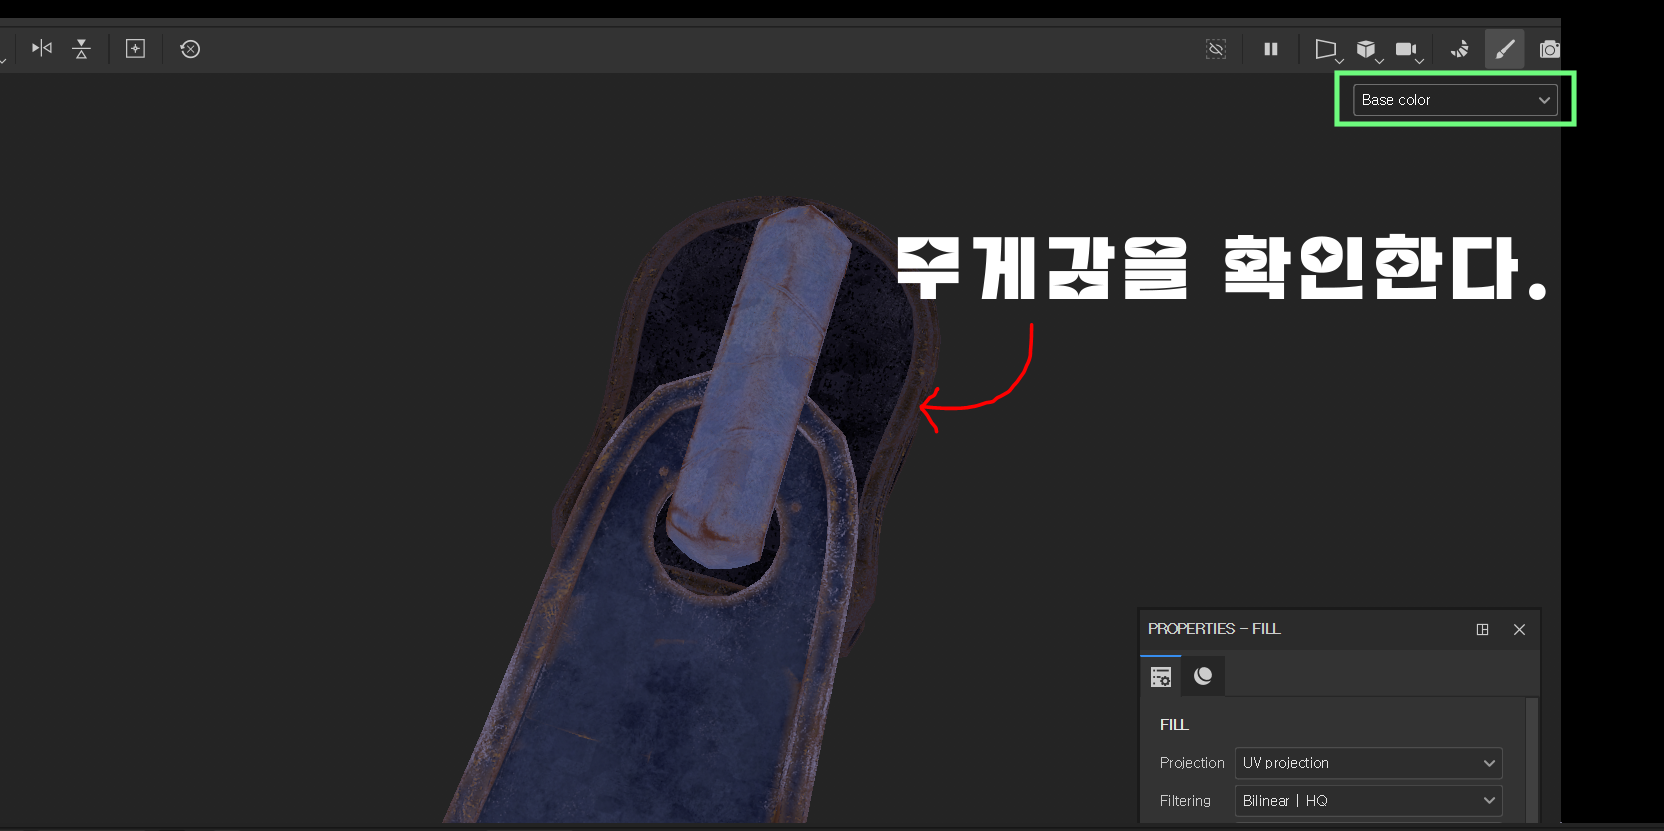Click the flip vertical icon in the toolbar
This screenshot has width=1664, height=831.
tap(82, 48)
